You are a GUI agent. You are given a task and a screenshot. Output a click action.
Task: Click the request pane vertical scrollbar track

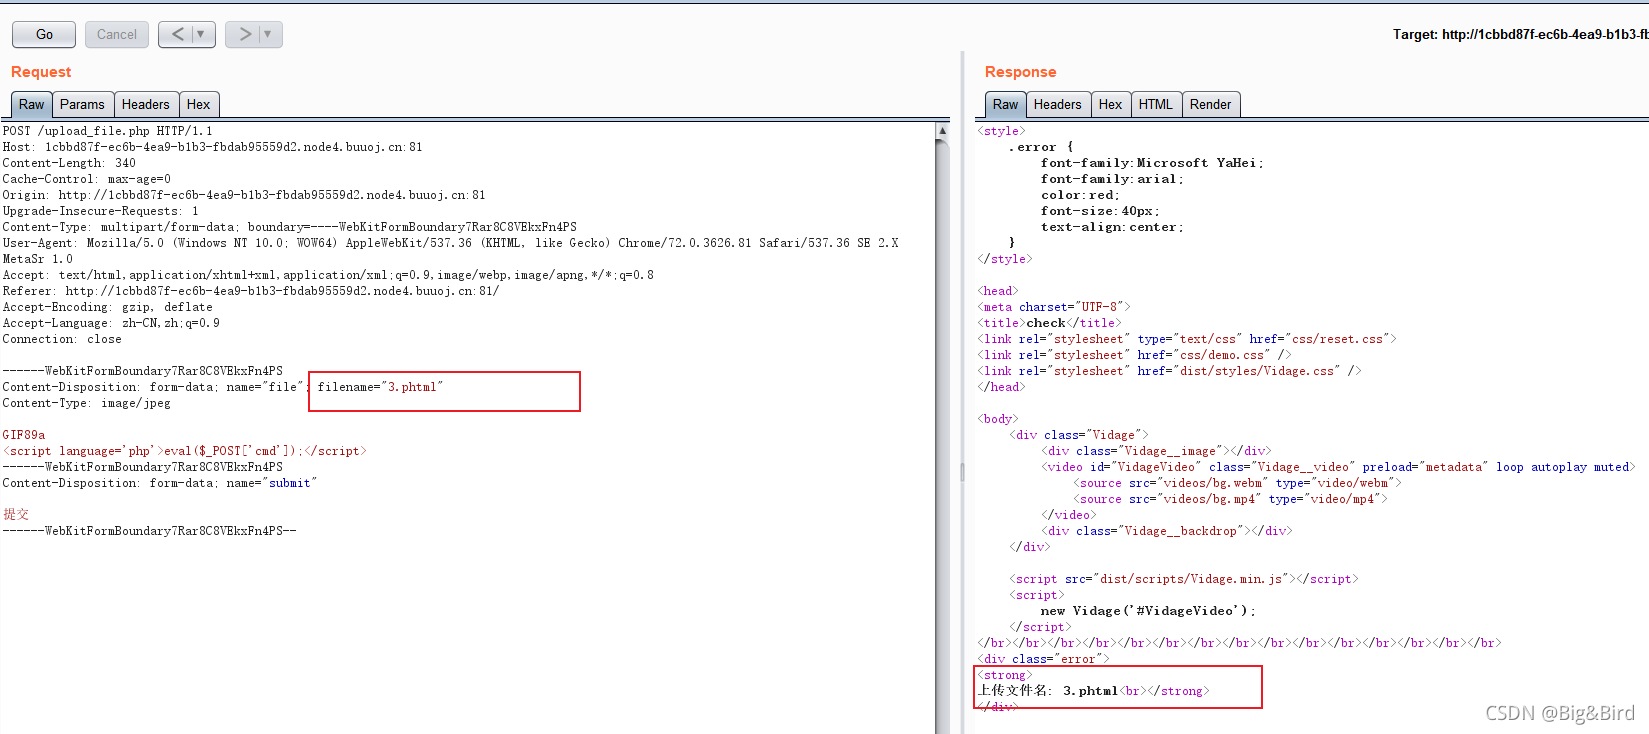point(942,436)
